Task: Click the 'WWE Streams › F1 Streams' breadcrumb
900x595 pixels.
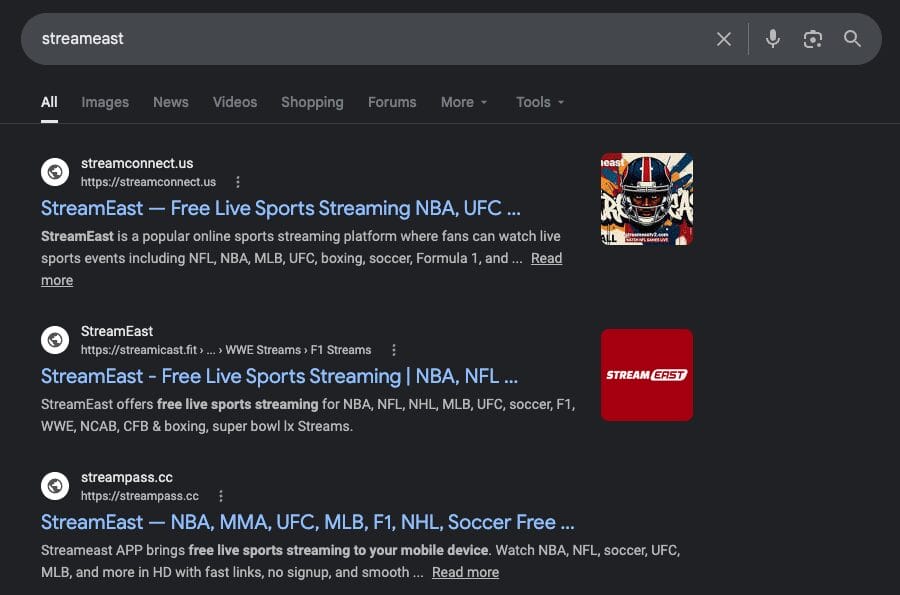Action: coord(298,350)
